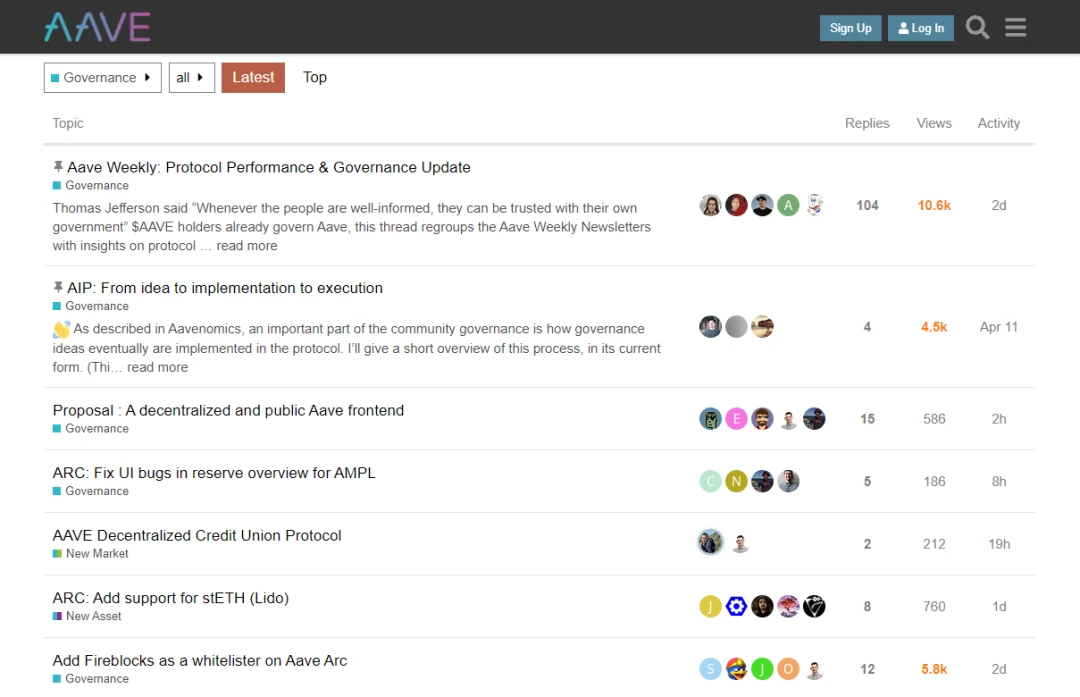Open blue hexagon avatar in stETH row
Screen dimensions: 1080x697
736,606
